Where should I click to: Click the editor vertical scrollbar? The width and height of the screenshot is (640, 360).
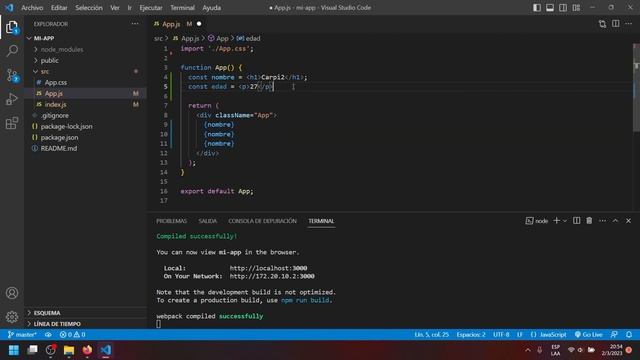click(636, 88)
